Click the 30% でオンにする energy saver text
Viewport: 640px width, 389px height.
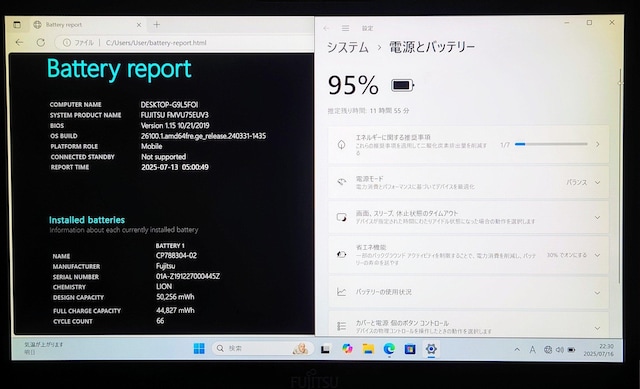[567, 255]
